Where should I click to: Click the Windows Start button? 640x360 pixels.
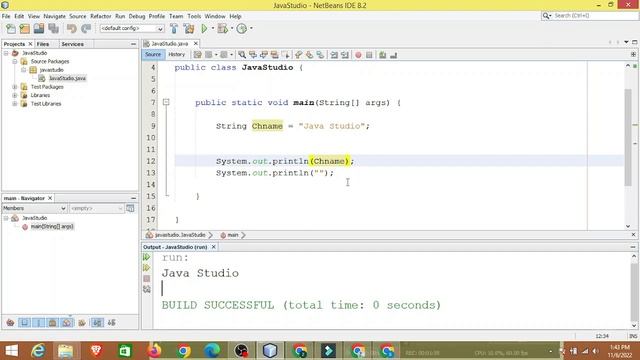[x=11, y=351]
